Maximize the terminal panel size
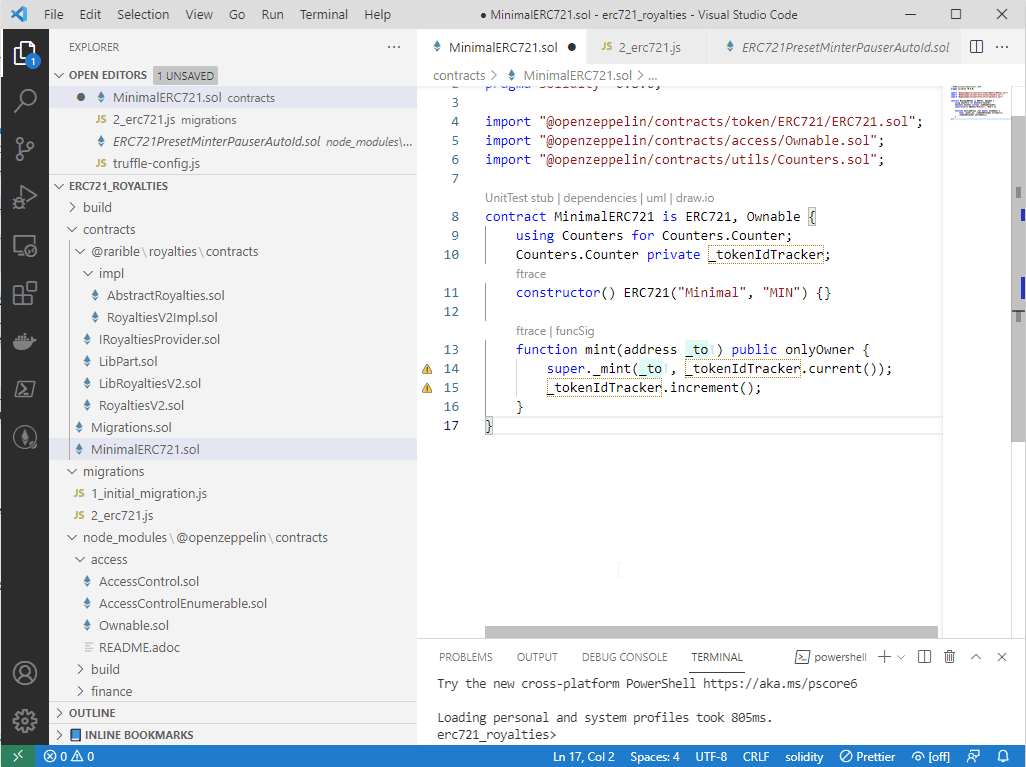Viewport: 1026px width, 767px height. pos(976,656)
